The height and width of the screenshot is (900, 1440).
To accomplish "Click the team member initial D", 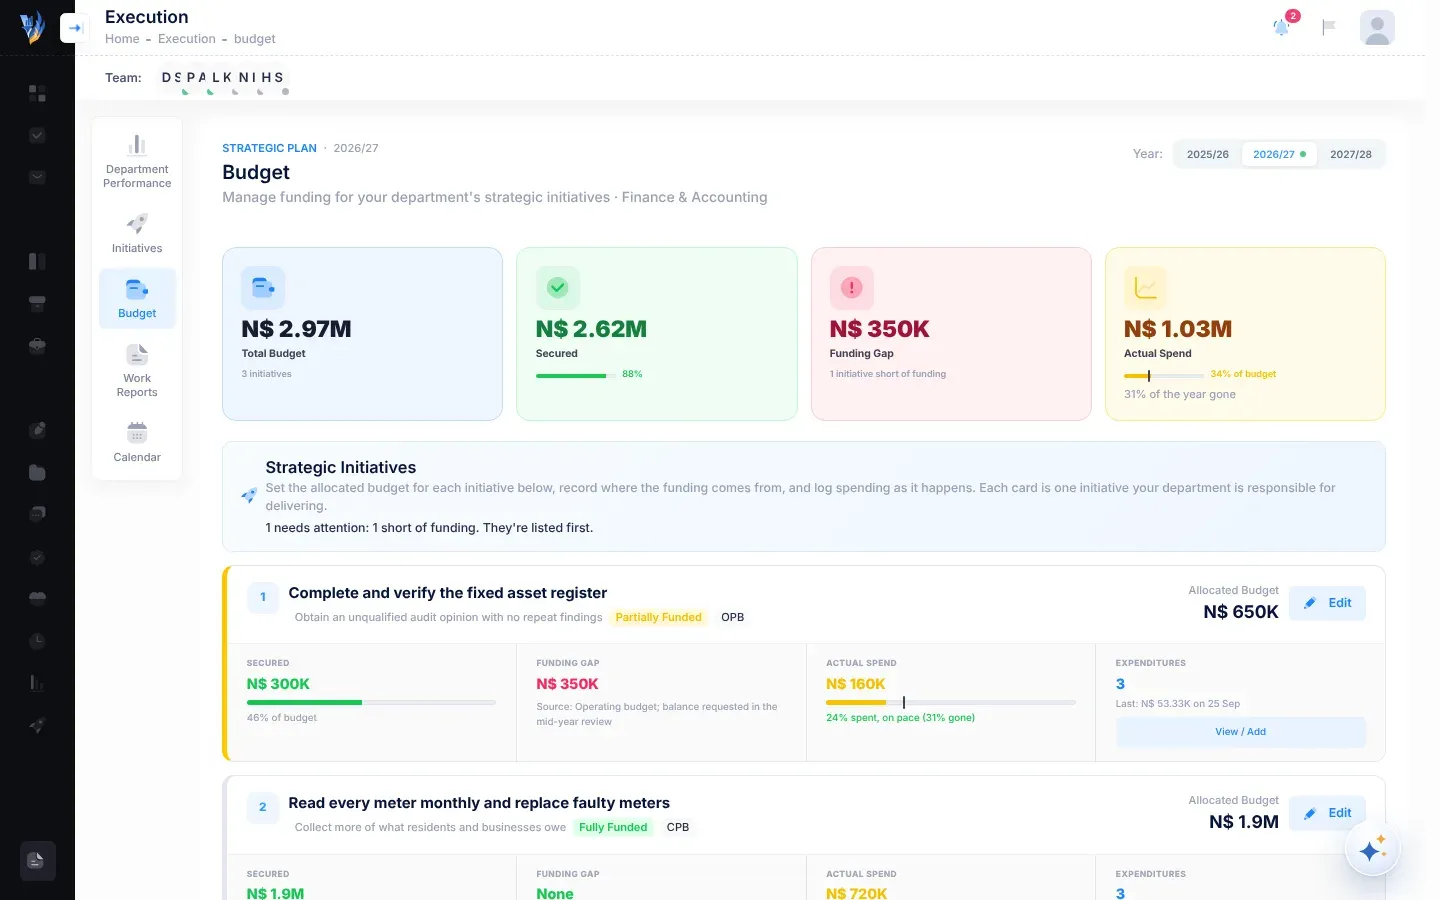I will (166, 77).
